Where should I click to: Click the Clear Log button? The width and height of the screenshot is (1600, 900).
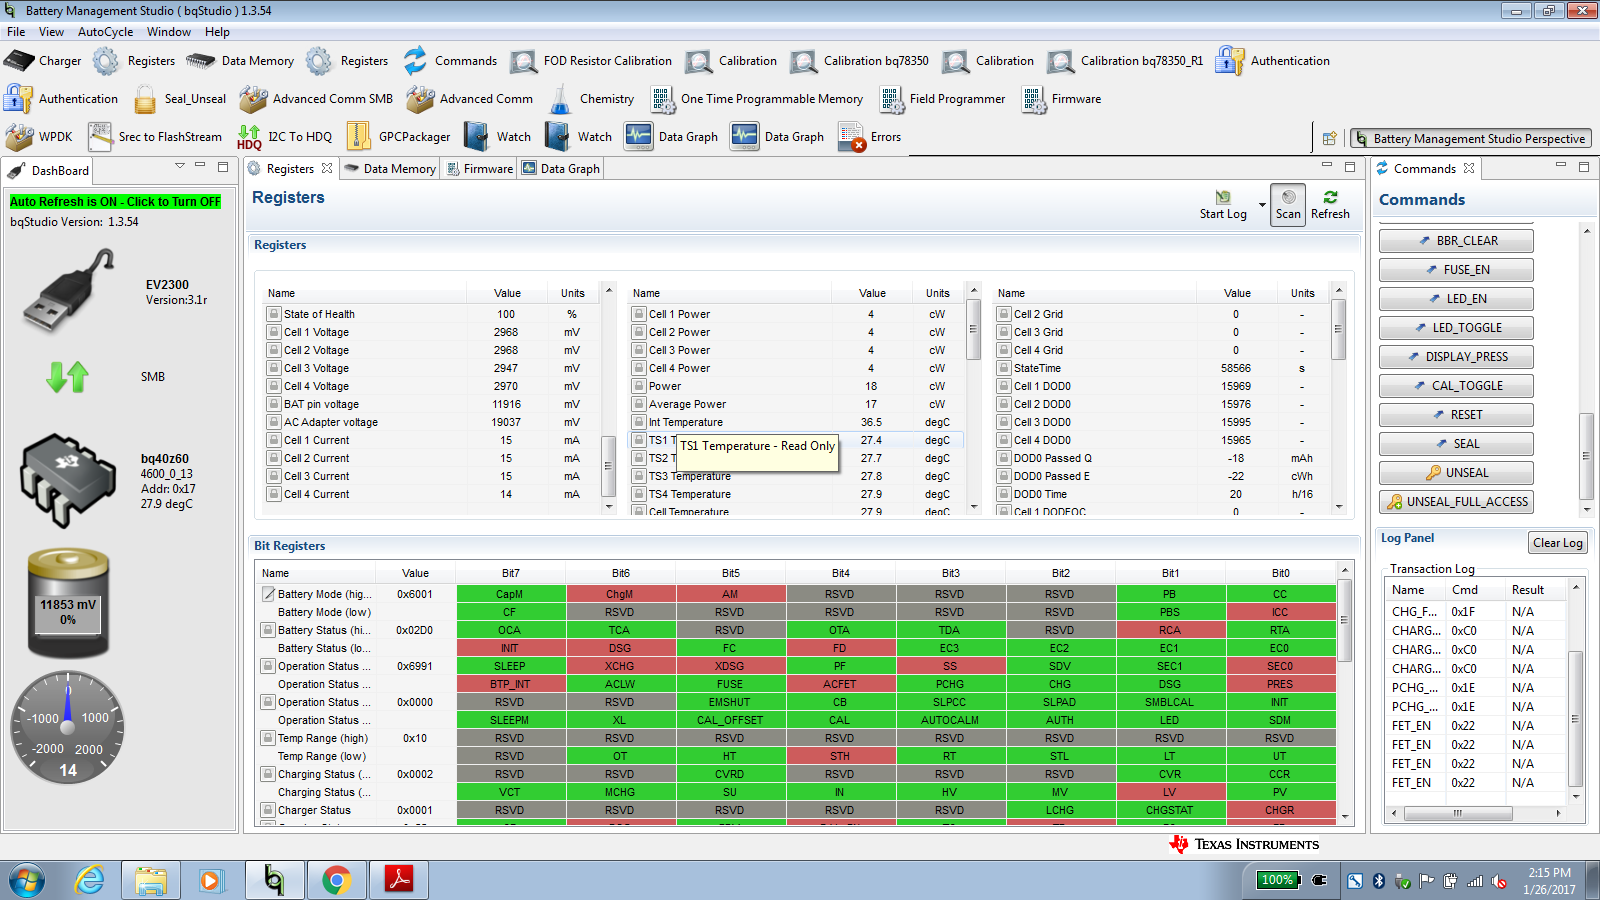(x=1558, y=543)
